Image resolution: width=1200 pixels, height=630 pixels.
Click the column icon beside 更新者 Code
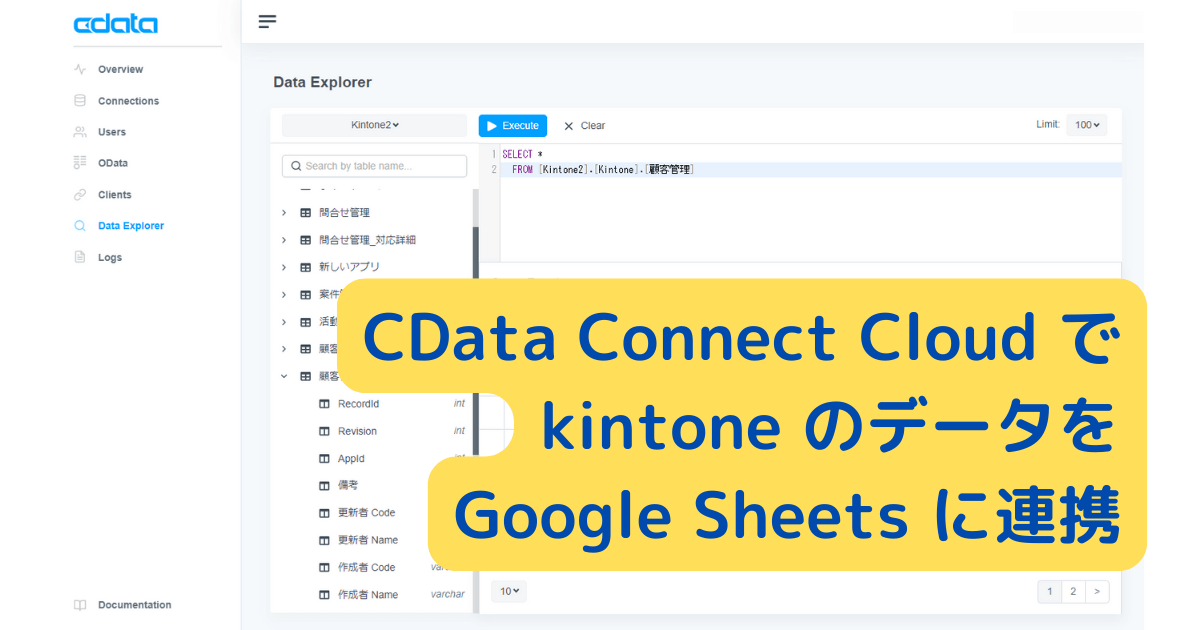[x=324, y=513]
